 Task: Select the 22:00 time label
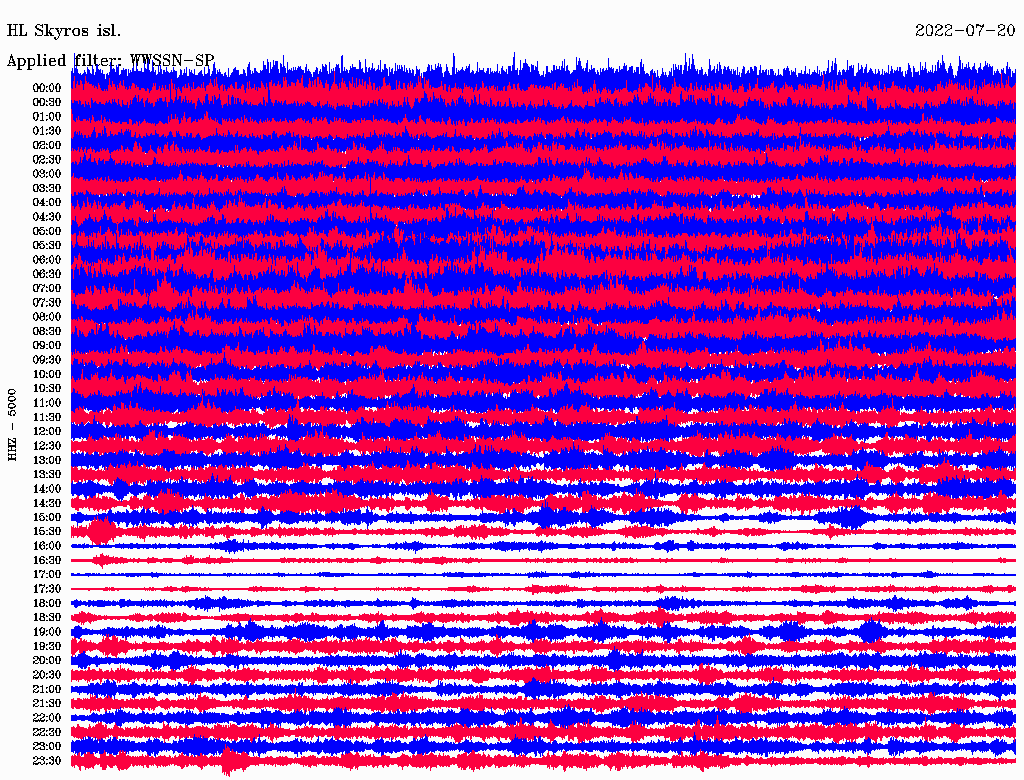point(47,718)
